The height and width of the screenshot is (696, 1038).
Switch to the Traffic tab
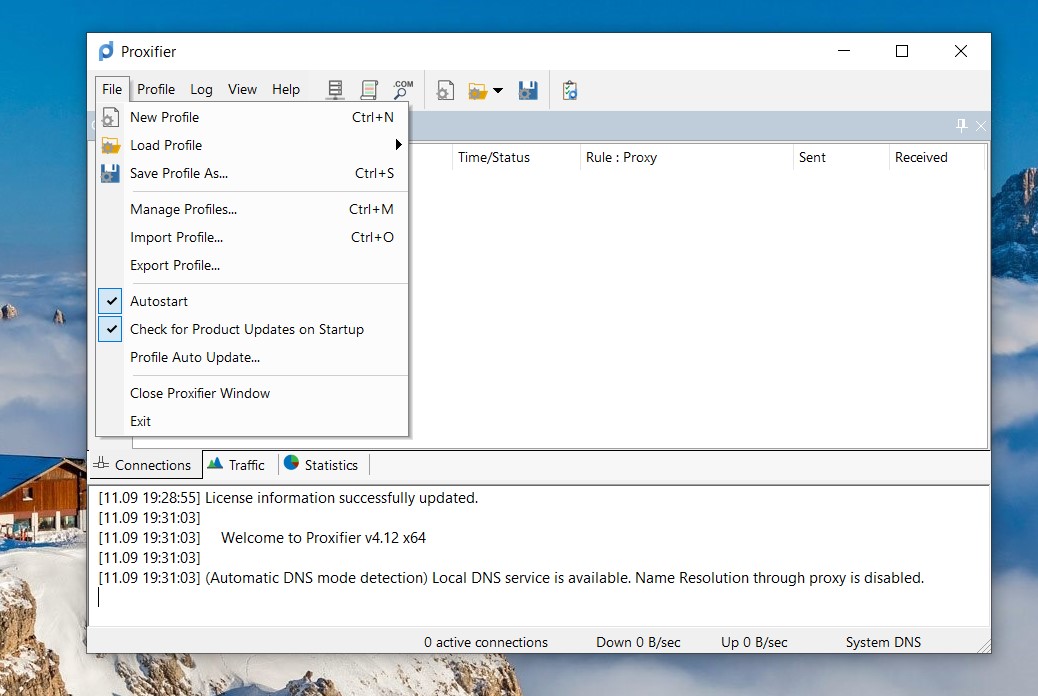(238, 465)
